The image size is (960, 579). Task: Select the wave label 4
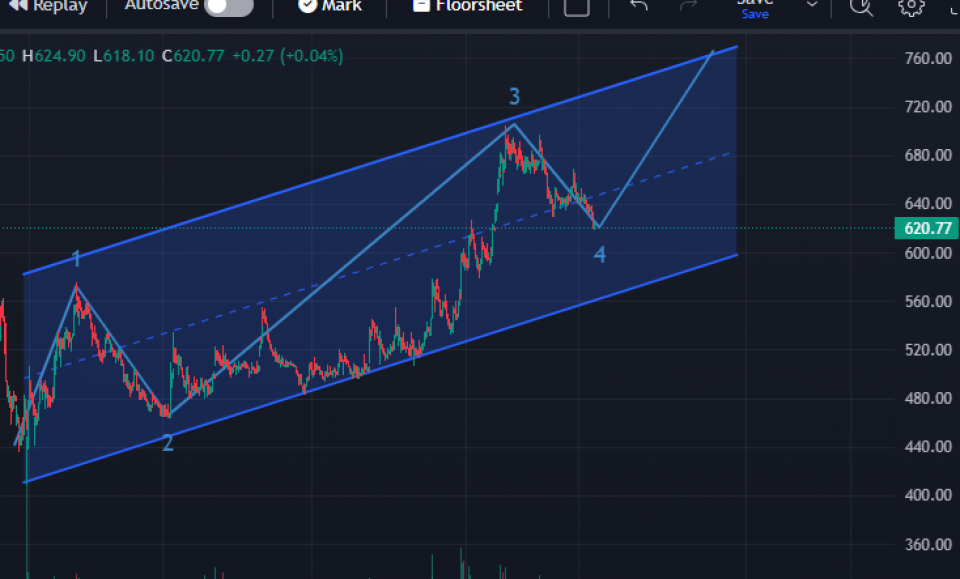coord(599,256)
